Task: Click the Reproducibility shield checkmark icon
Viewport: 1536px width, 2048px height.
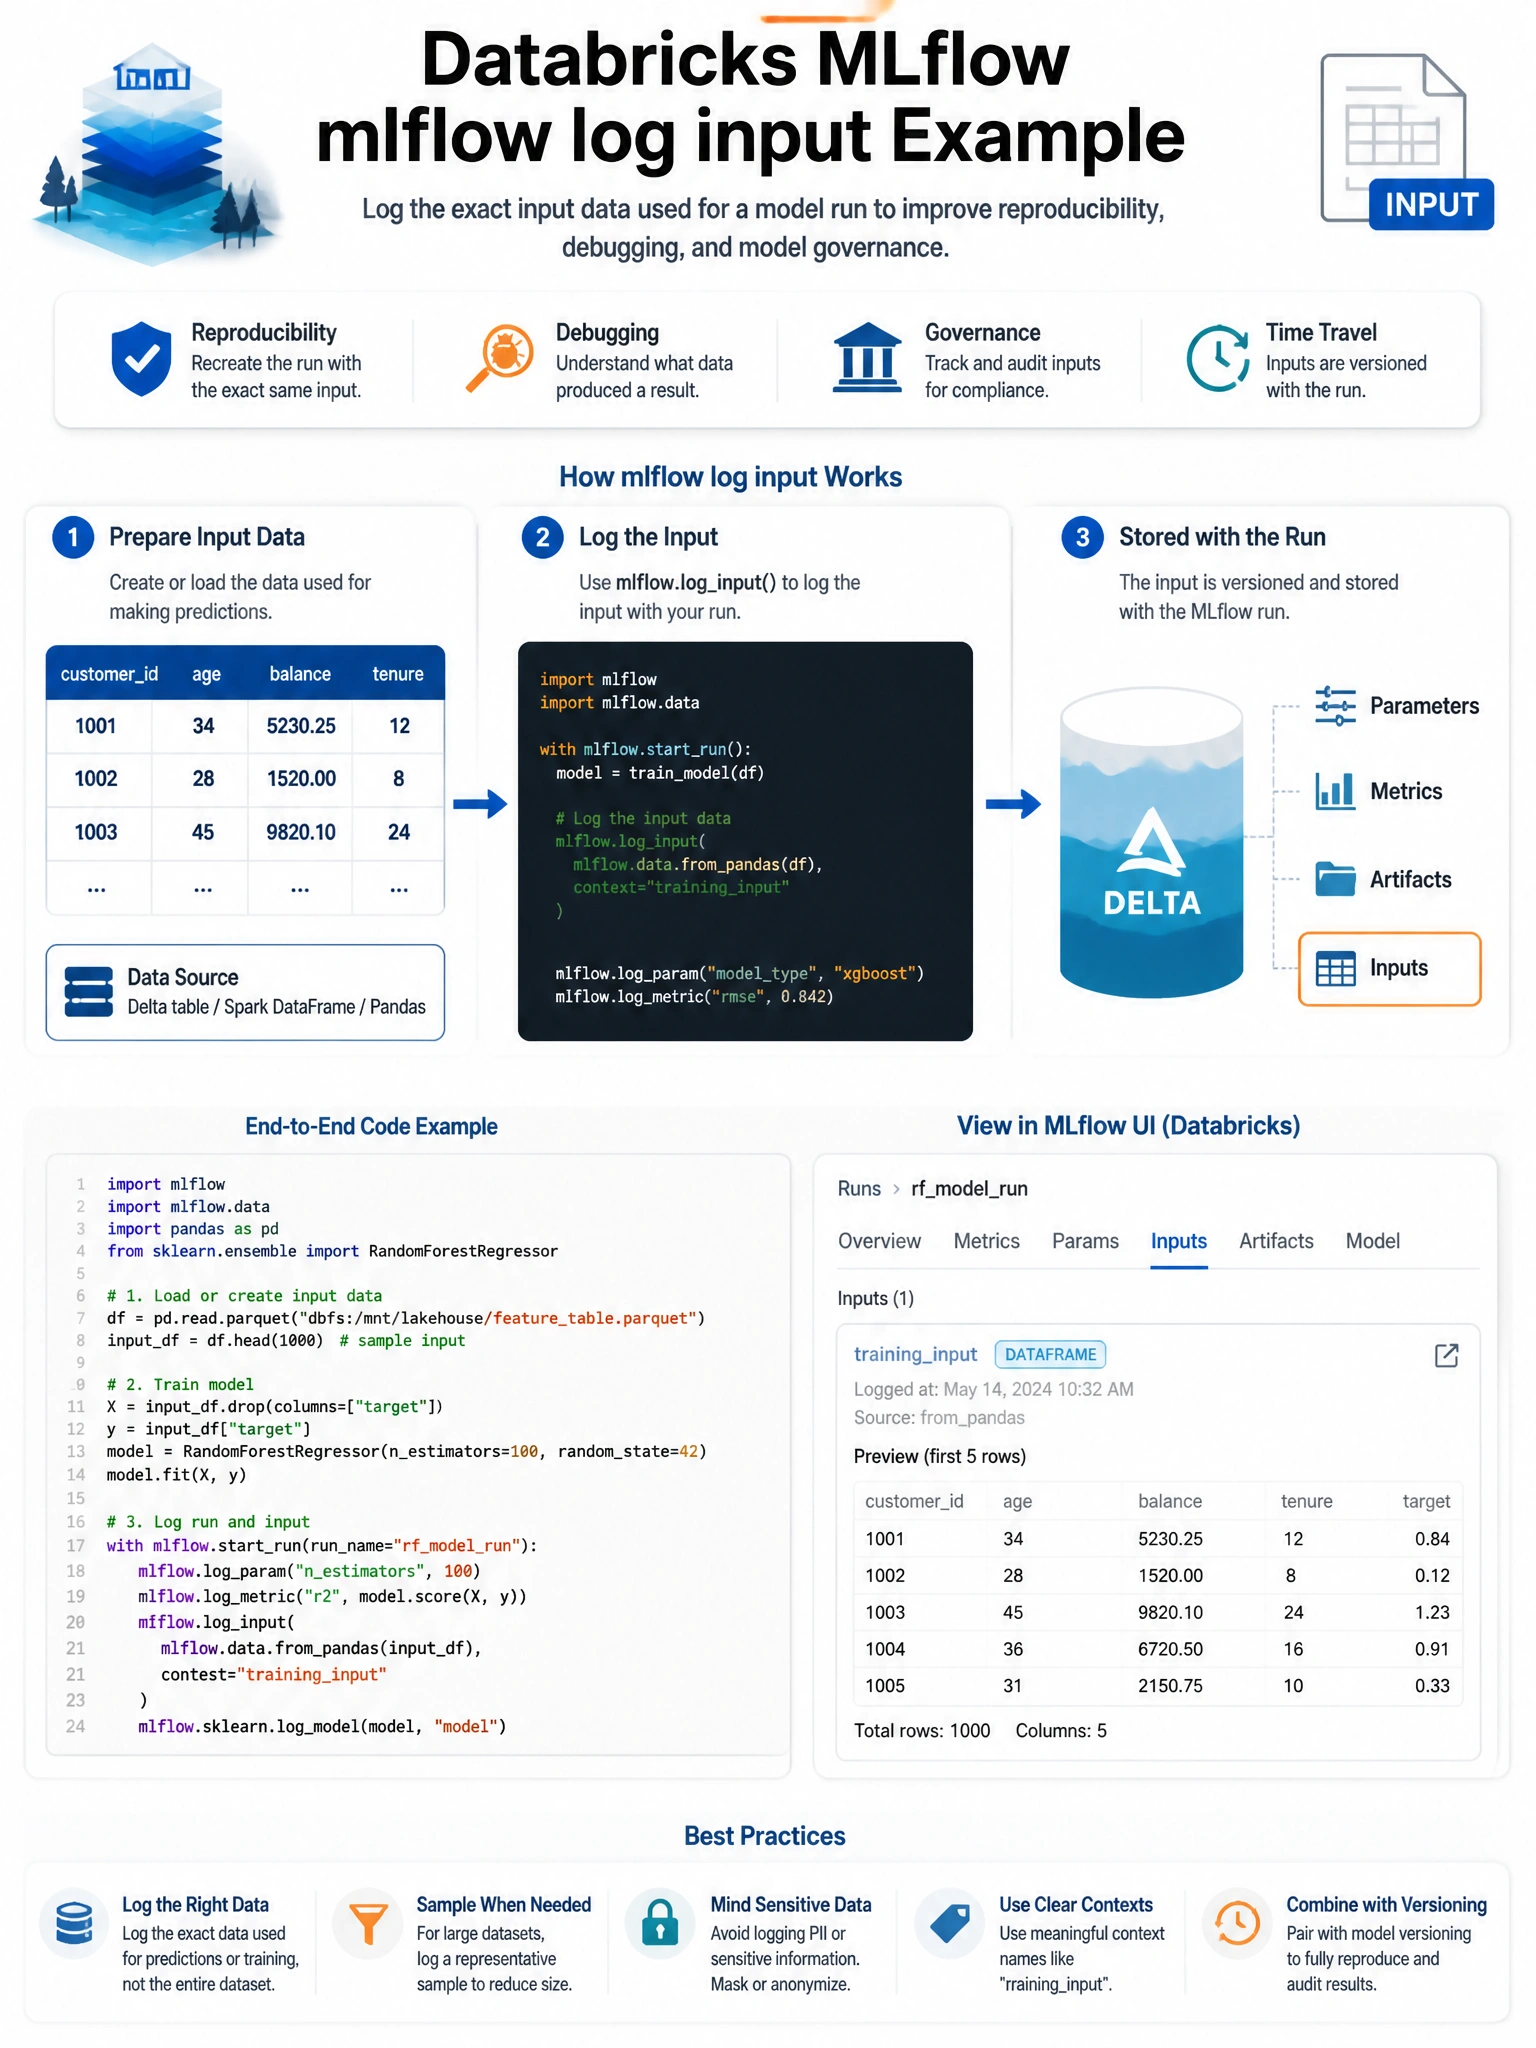Action: point(141,359)
